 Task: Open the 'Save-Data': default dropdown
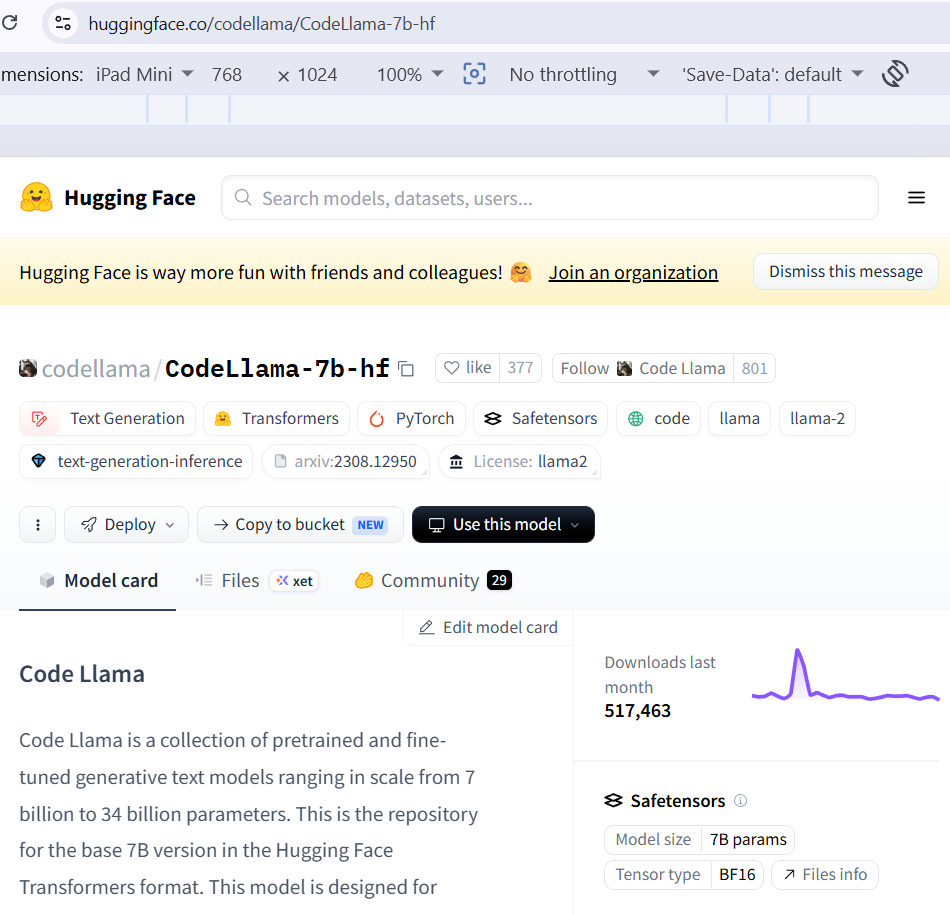point(772,75)
